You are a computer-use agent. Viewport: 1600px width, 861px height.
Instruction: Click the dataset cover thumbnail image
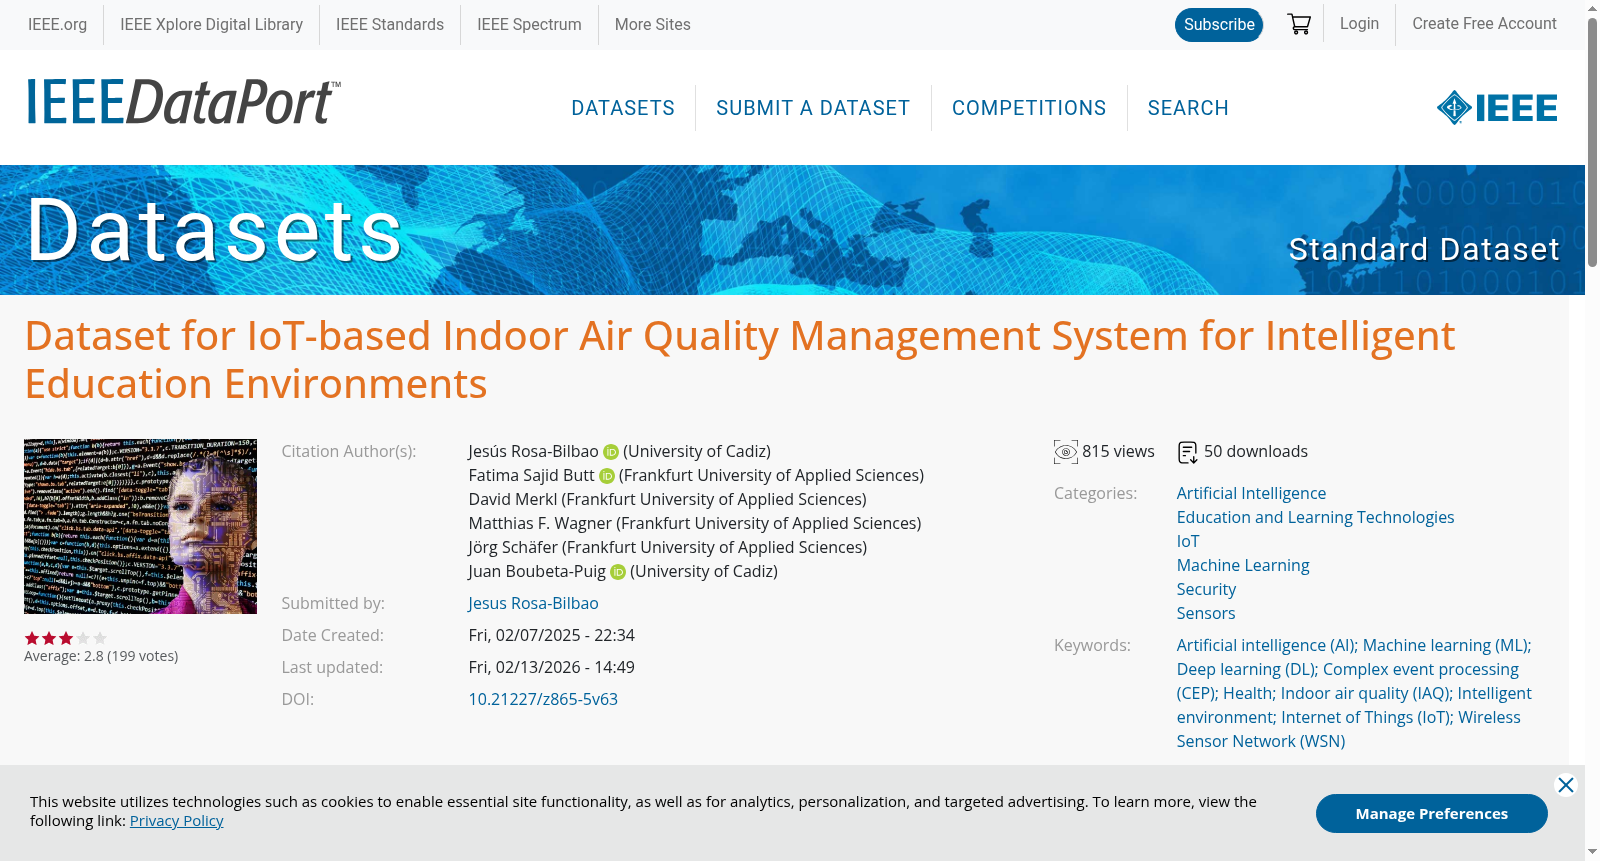pyautogui.click(x=140, y=526)
